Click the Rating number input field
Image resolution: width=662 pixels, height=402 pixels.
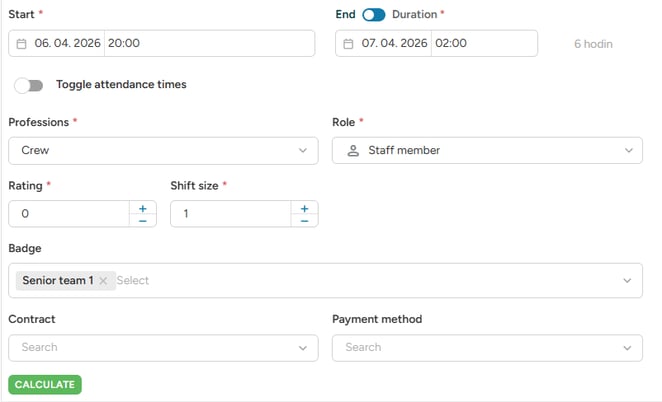(x=68, y=214)
